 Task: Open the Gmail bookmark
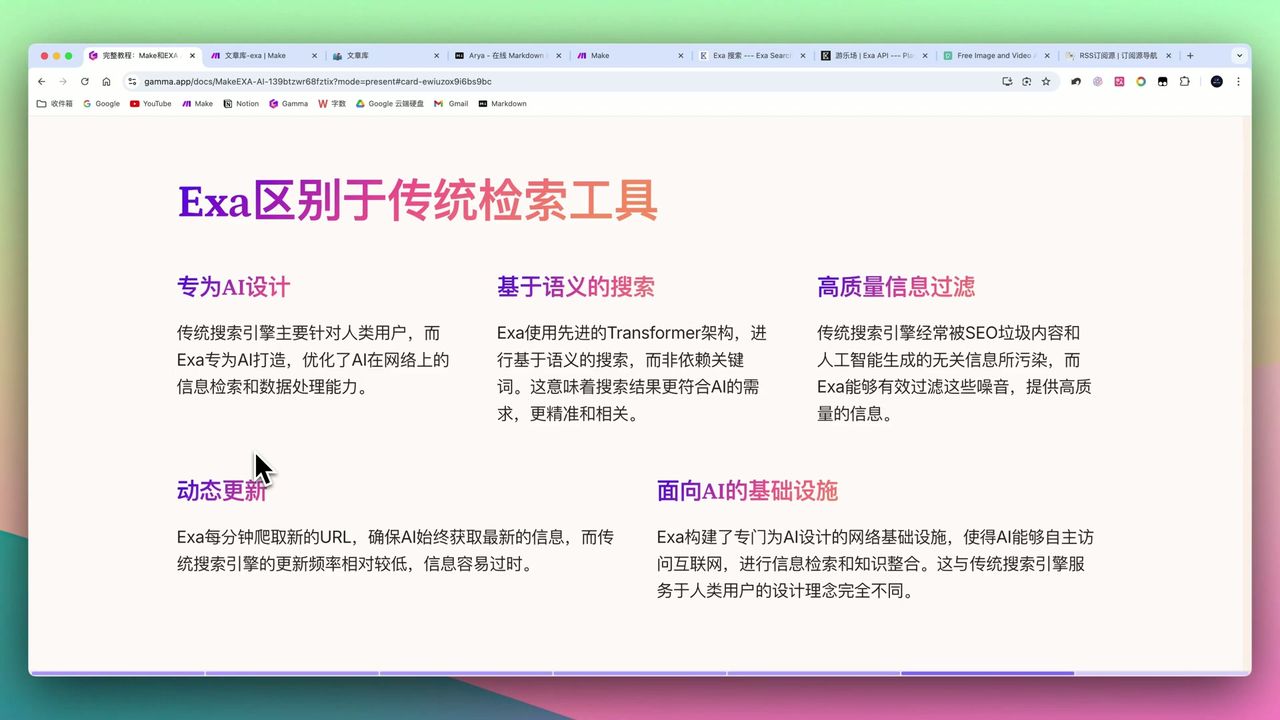tap(450, 103)
